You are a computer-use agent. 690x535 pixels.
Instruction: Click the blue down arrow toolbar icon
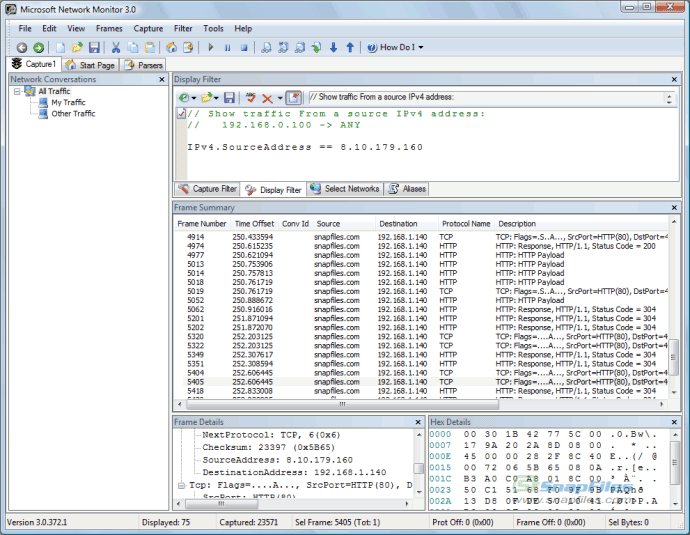[x=333, y=48]
